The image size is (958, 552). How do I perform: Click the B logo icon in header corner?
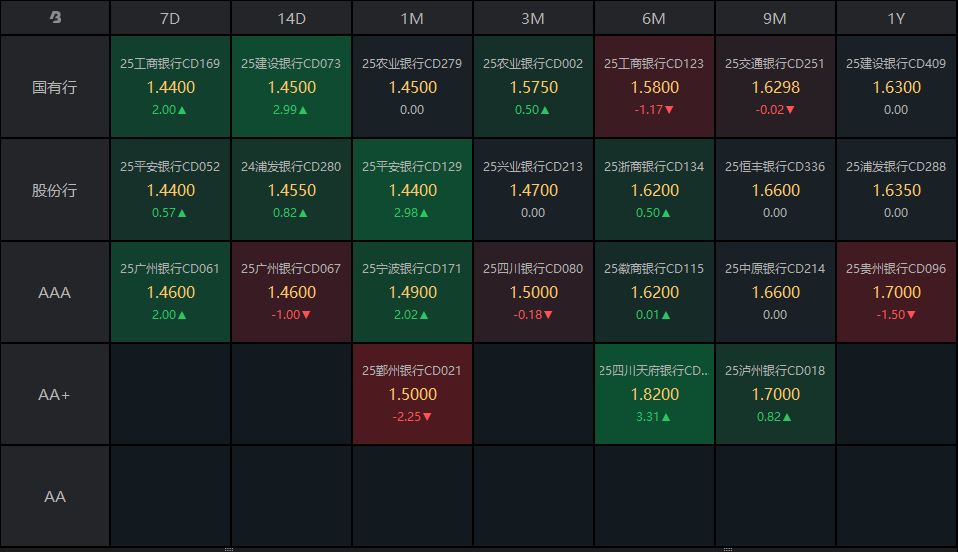55,18
